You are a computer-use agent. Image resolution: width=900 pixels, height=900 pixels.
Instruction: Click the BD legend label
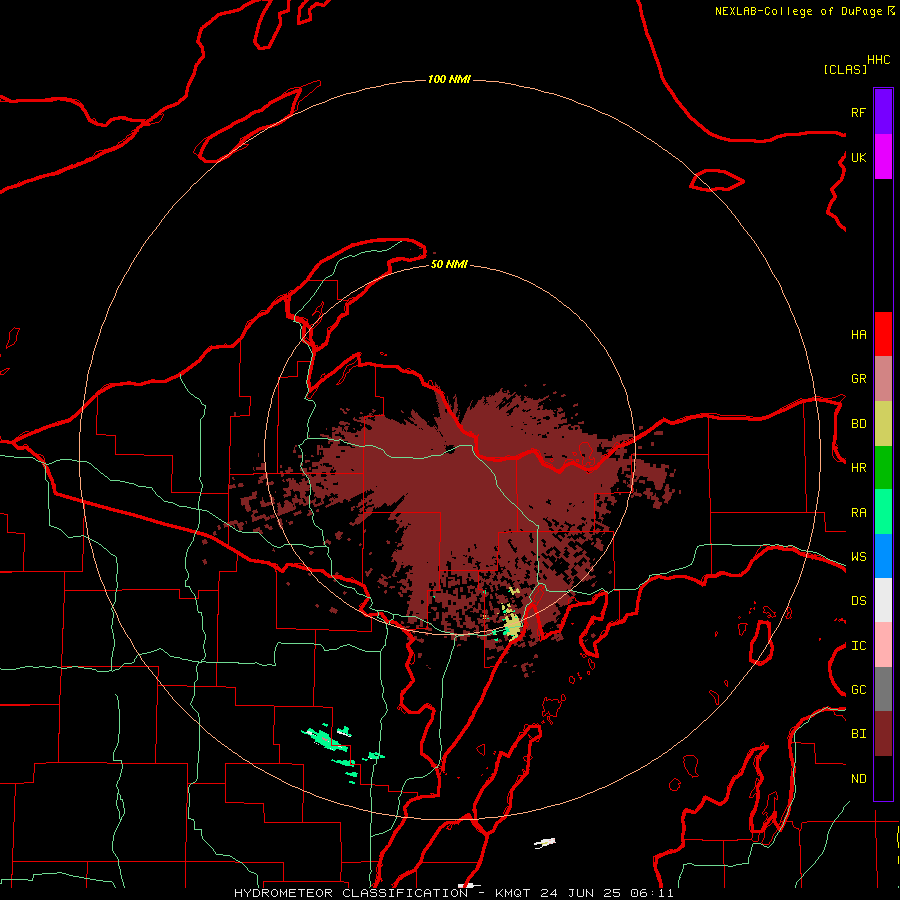tap(858, 424)
